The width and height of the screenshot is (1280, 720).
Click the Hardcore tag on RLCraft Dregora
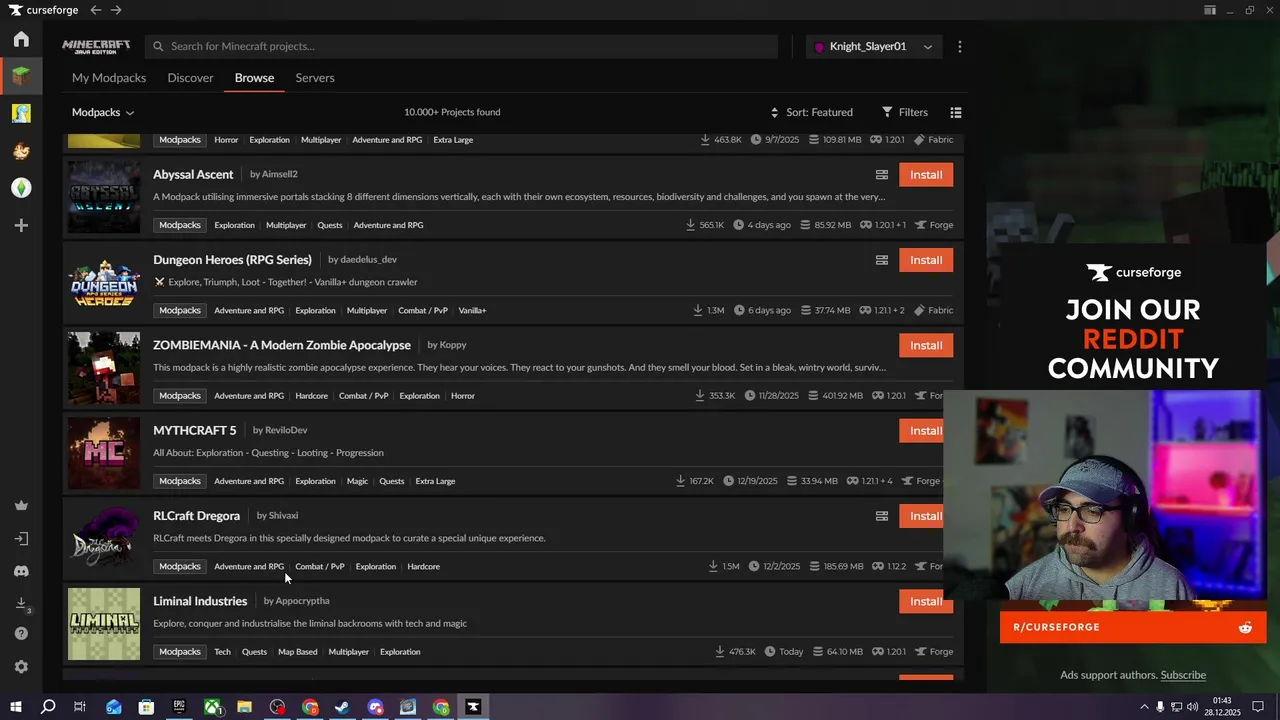click(423, 566)
